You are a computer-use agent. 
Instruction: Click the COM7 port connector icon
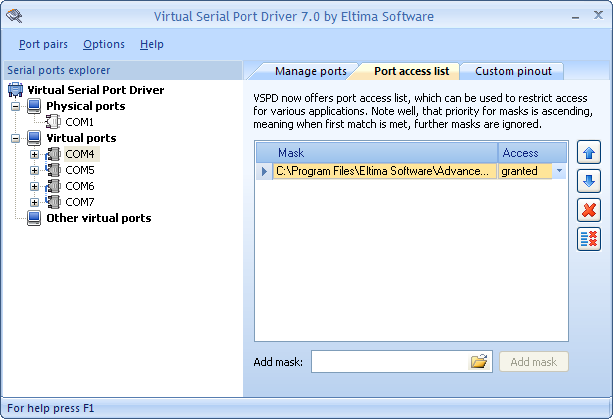click(x=53, y=202)
